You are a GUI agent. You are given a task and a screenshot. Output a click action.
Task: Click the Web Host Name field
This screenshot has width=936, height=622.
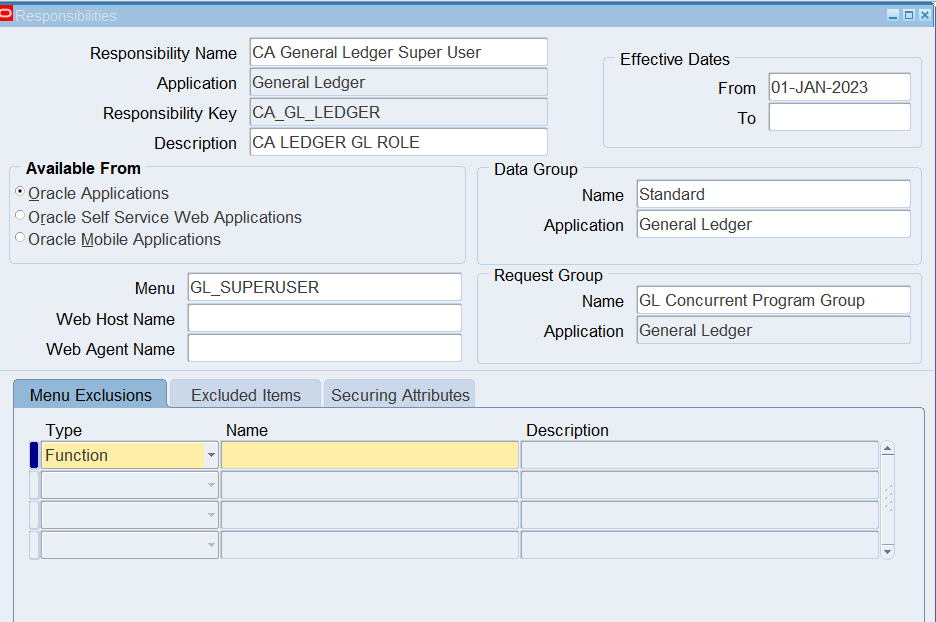325,318
